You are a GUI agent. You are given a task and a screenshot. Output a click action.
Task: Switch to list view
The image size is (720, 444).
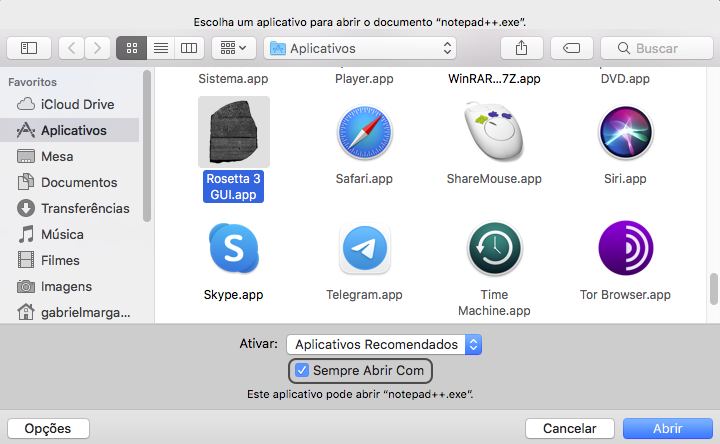point(160,48)
